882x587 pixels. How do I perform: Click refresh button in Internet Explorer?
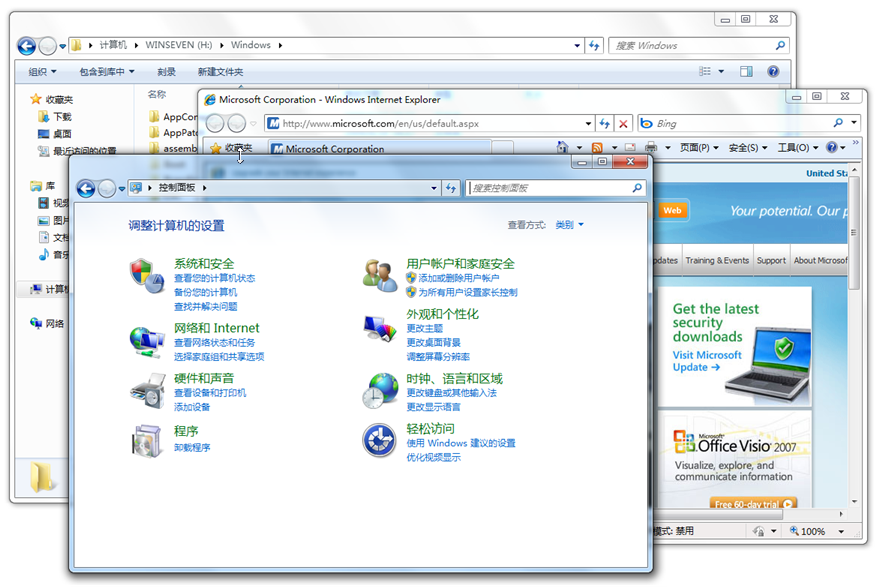tap(605, 123)
